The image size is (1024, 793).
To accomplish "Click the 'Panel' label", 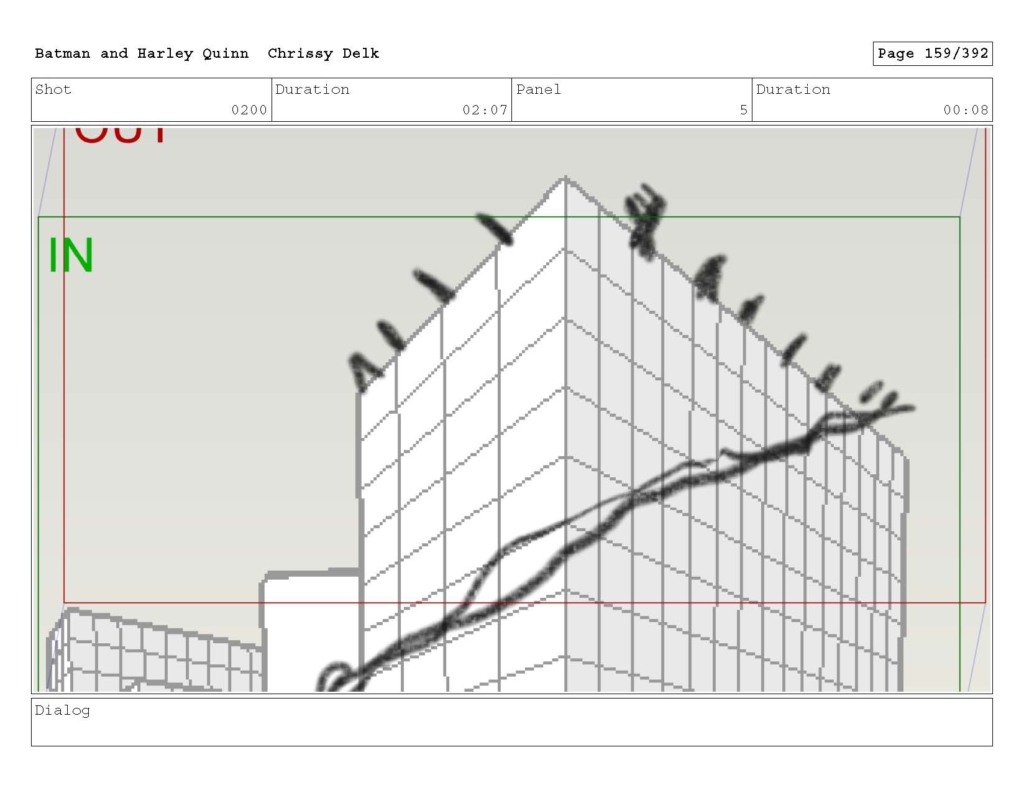I will coord(538,89).
